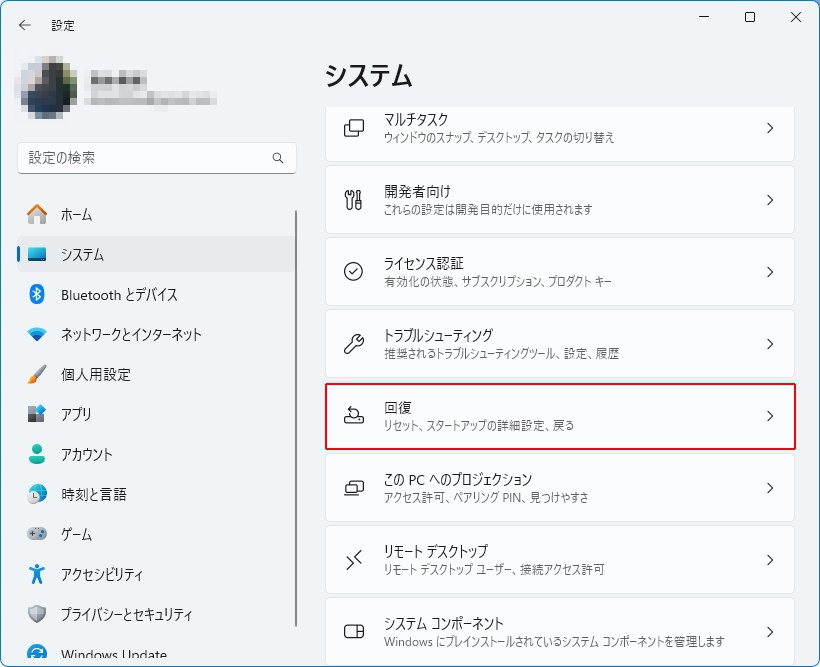Screen dimensions: 820x667
Task: Click the 個人用設定 paintbrush icon
Action: pos(37,374)
